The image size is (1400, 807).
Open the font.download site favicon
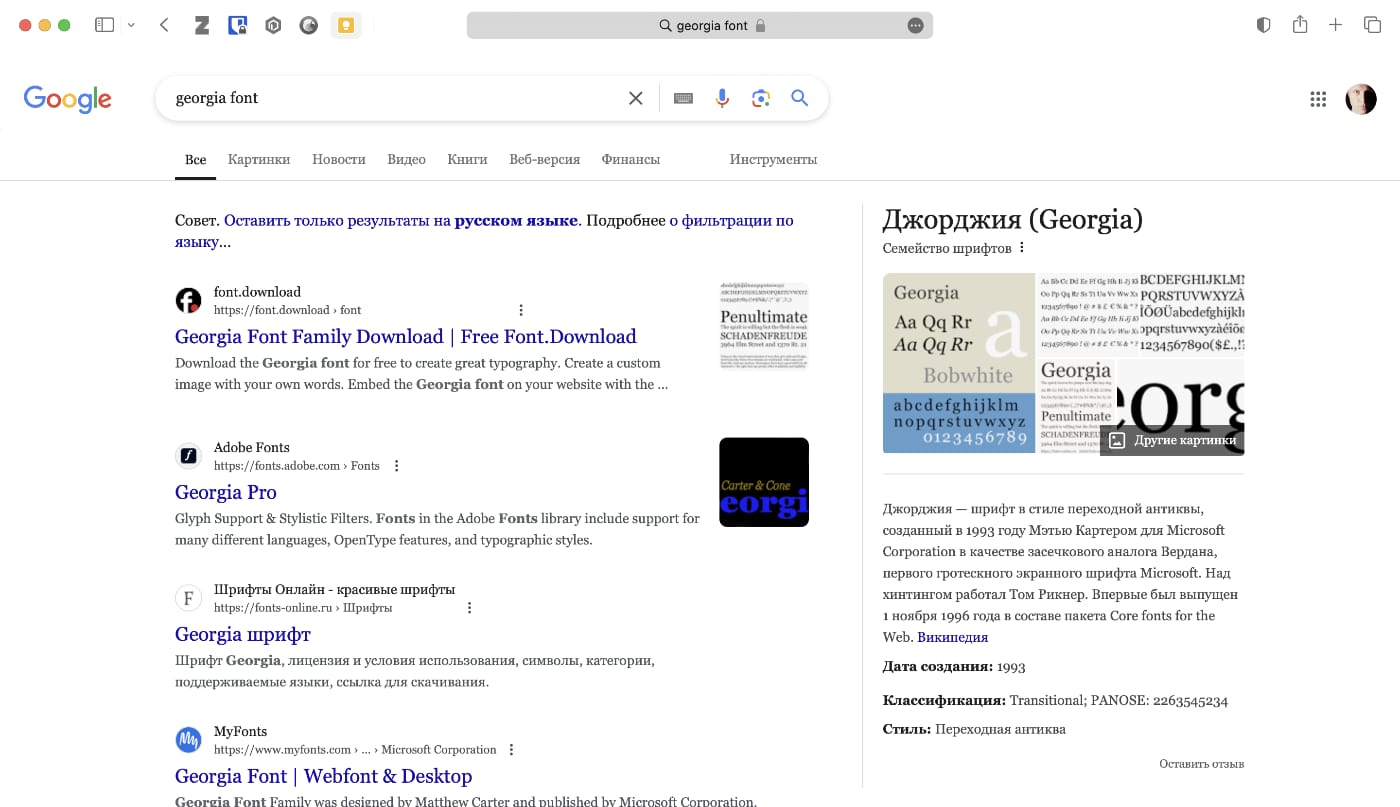point(188,300)
